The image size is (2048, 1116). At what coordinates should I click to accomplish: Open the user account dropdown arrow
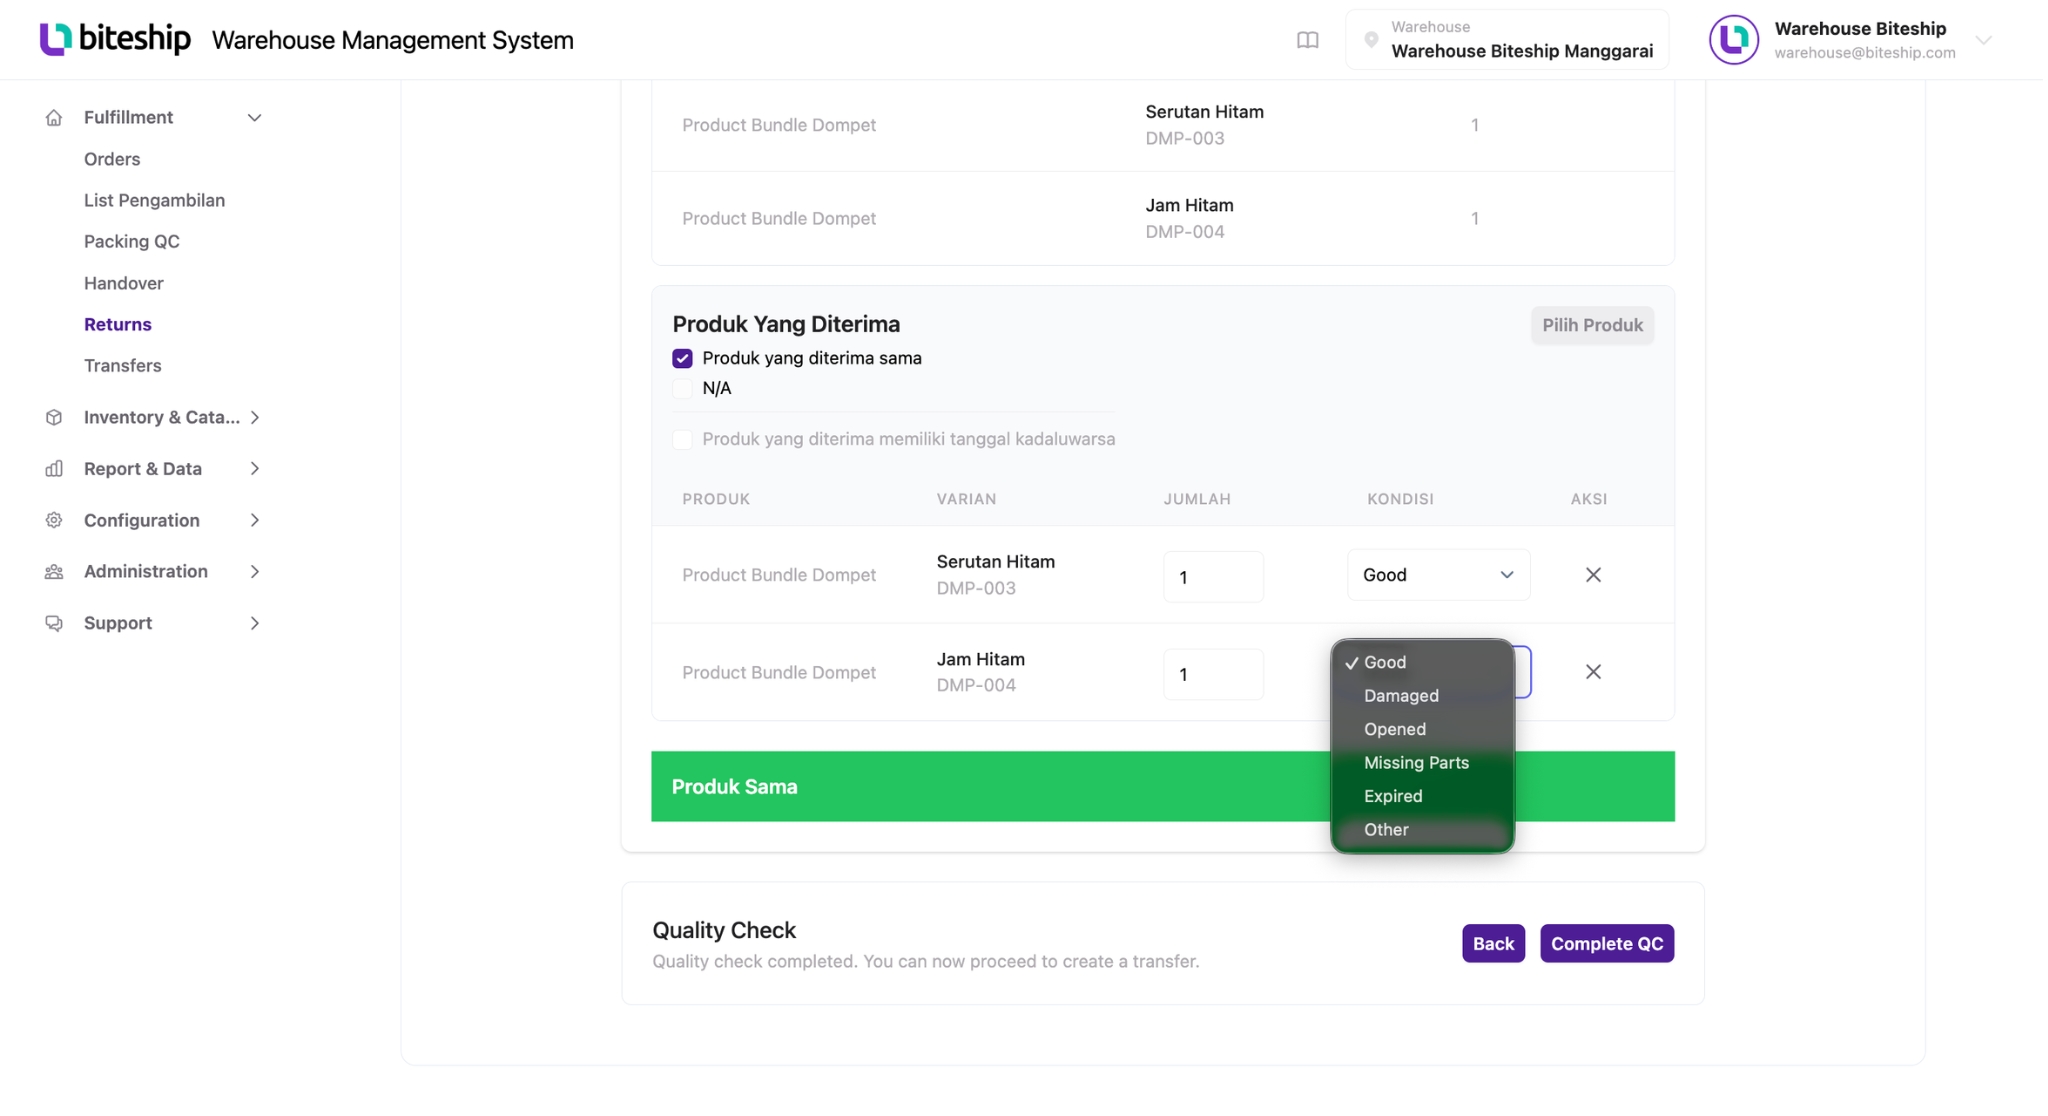[1984, 40]
